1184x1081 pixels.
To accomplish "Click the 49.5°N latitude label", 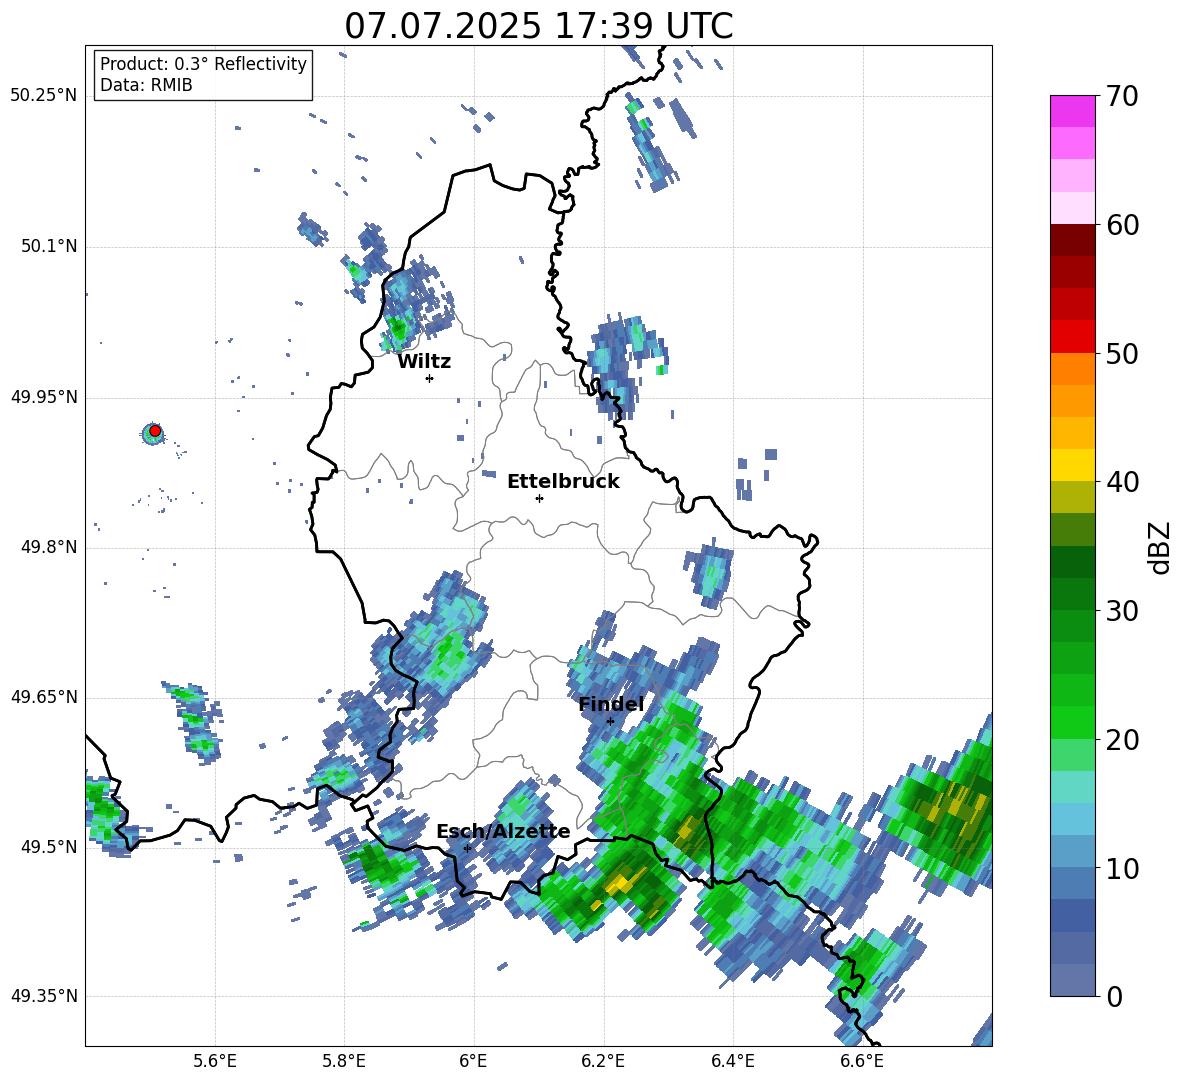I will pyautogui.click(x=50, y=846).
